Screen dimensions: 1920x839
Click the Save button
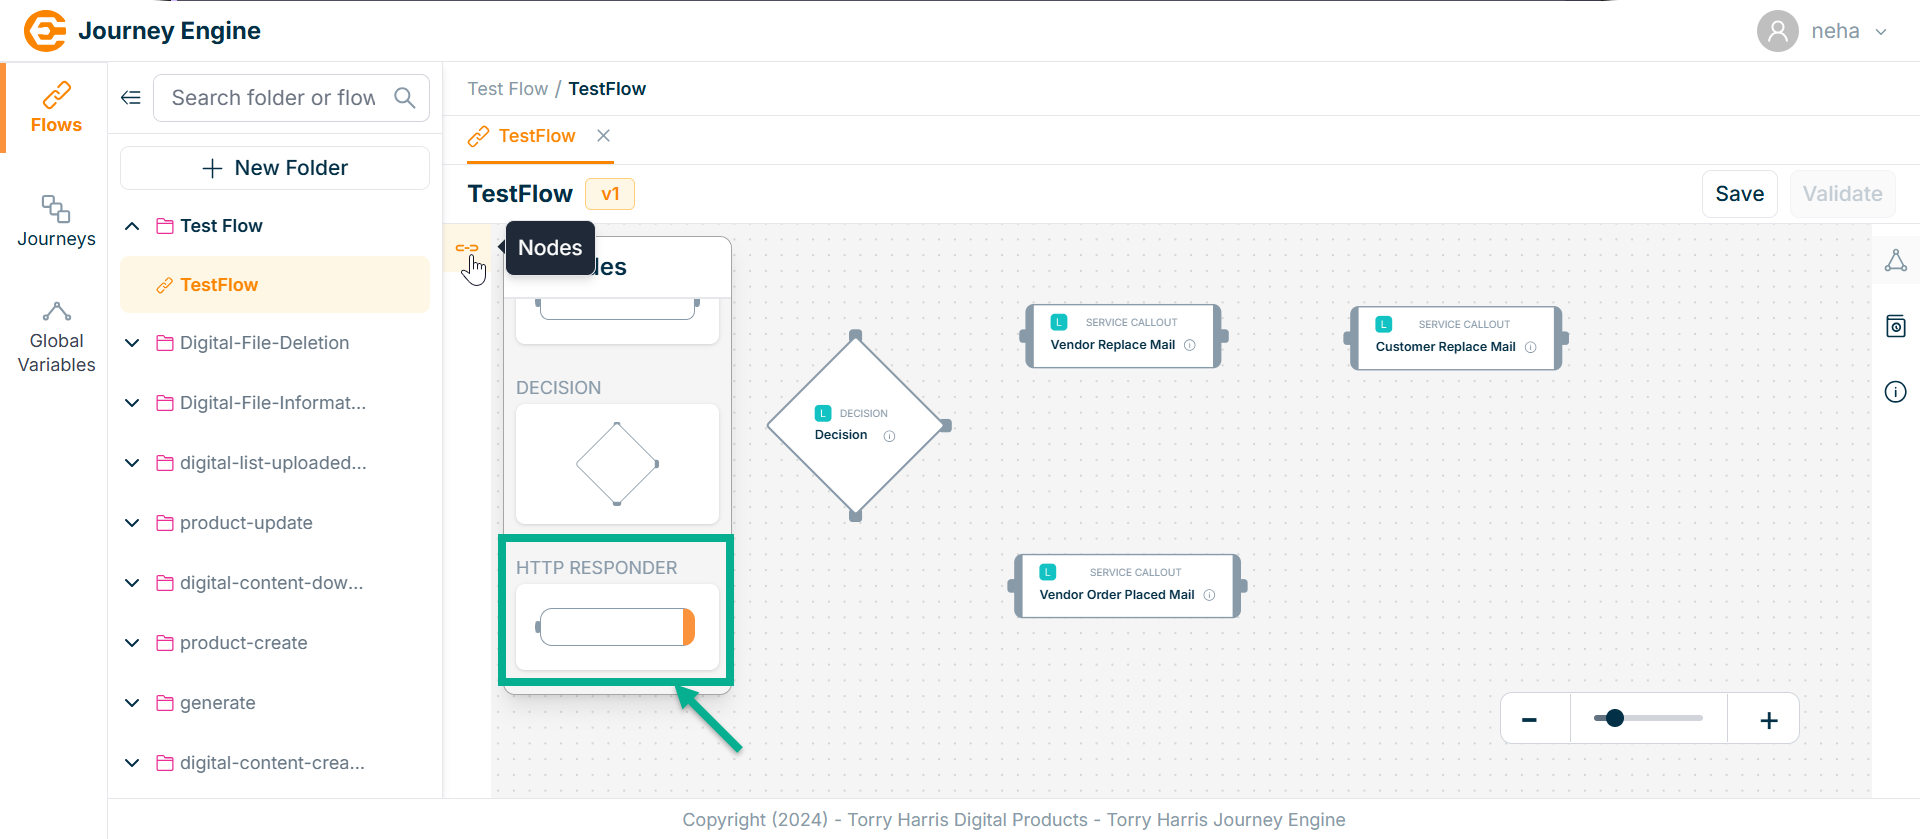[1739, 194]
